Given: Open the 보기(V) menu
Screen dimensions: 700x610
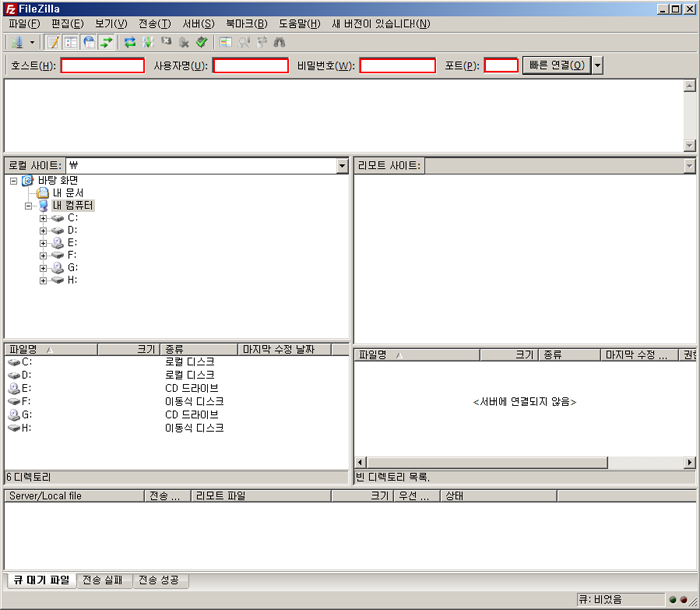Looking at the screenshot, I should 111,24.
